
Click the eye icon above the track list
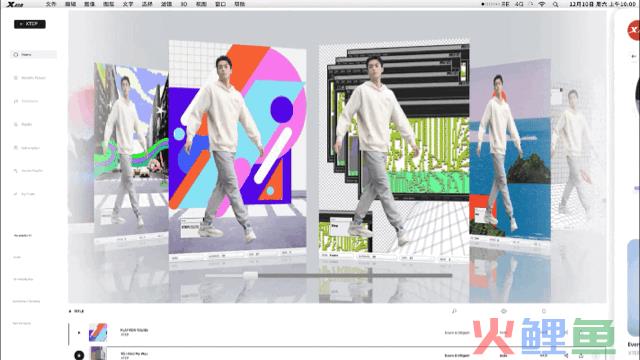(504, 311)
